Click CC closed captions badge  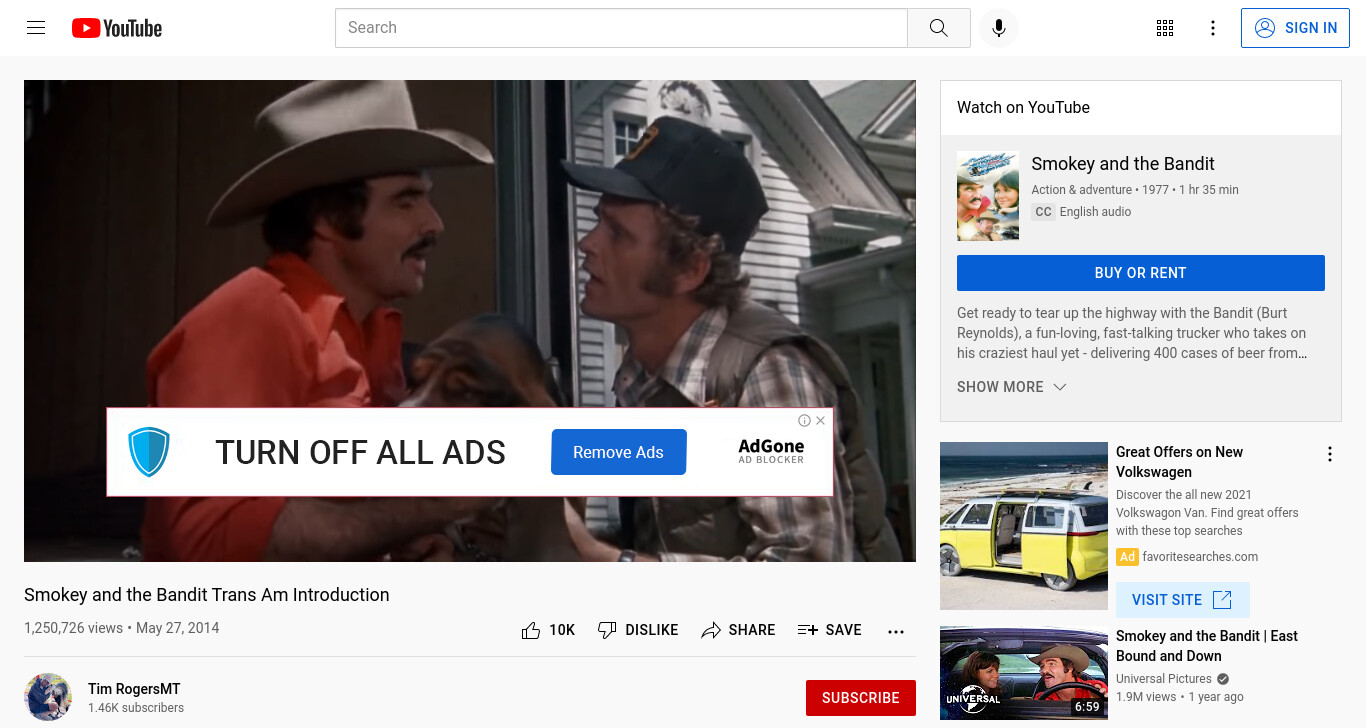[x=1043, y=212]
